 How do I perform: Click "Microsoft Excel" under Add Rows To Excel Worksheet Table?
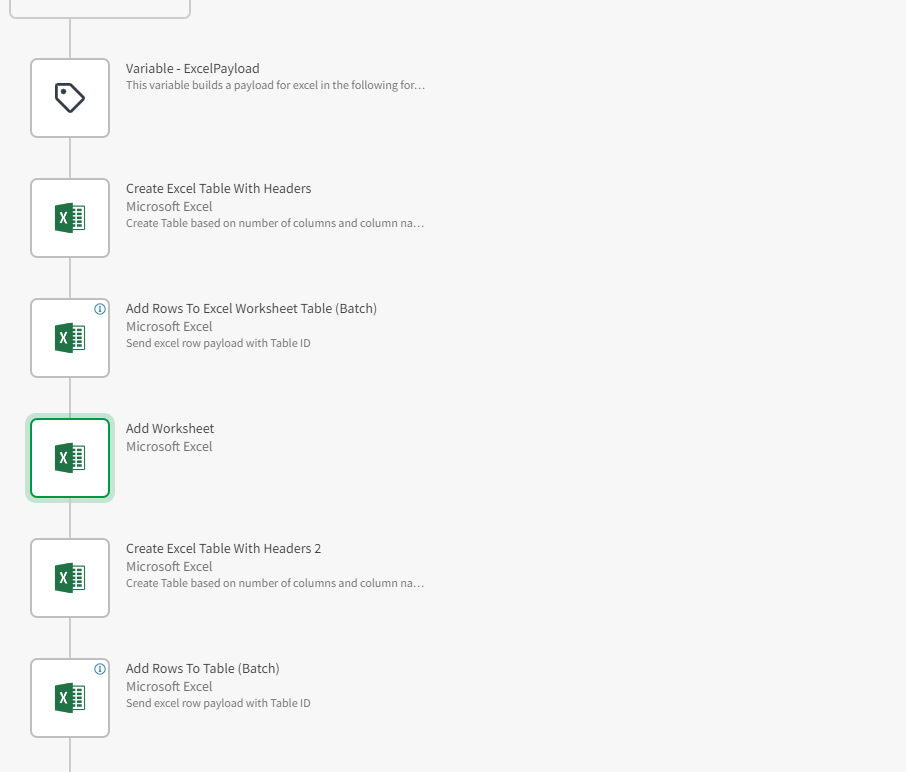169,327
